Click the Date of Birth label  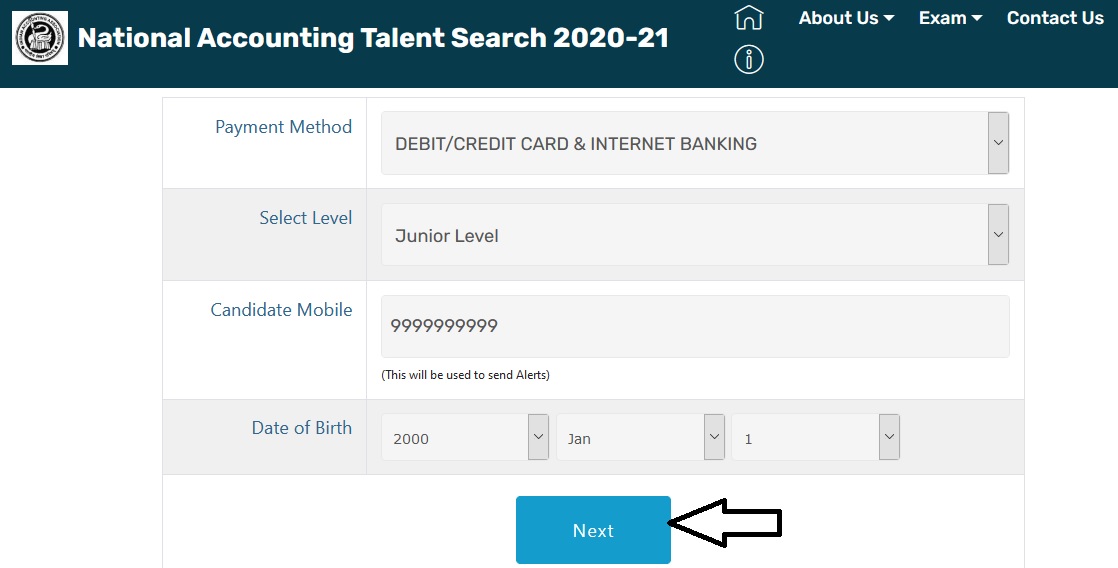click(302, 428)
